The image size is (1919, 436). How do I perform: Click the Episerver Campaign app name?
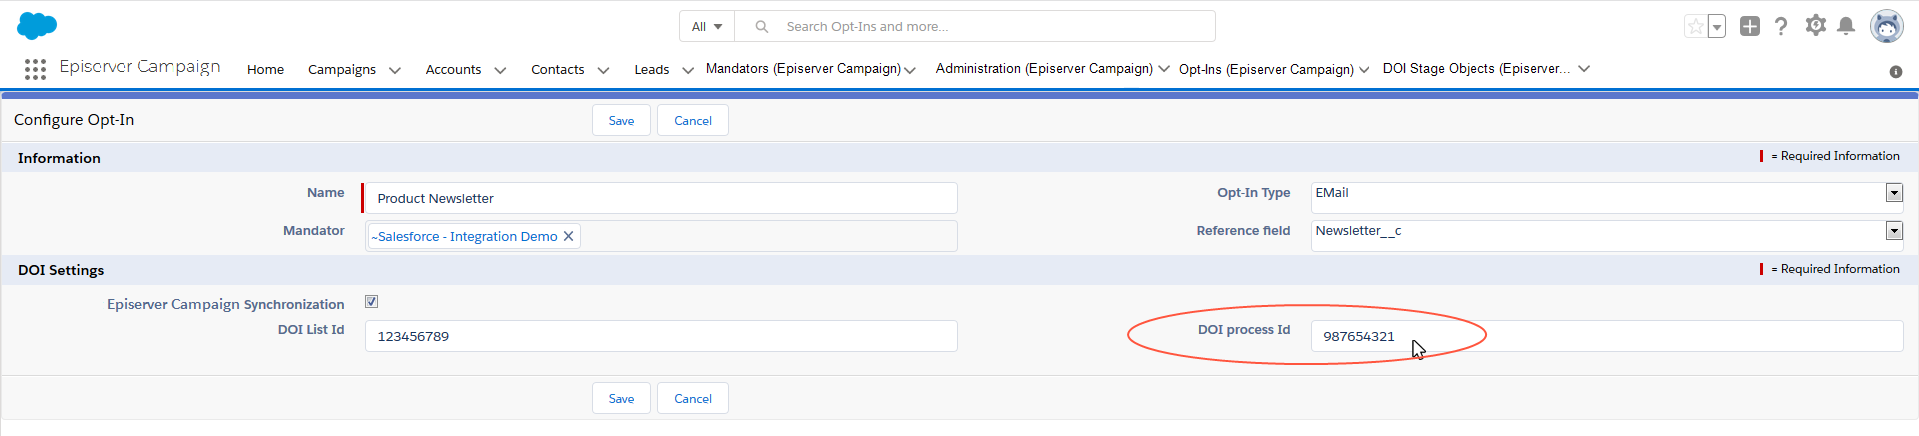(140, 67)
